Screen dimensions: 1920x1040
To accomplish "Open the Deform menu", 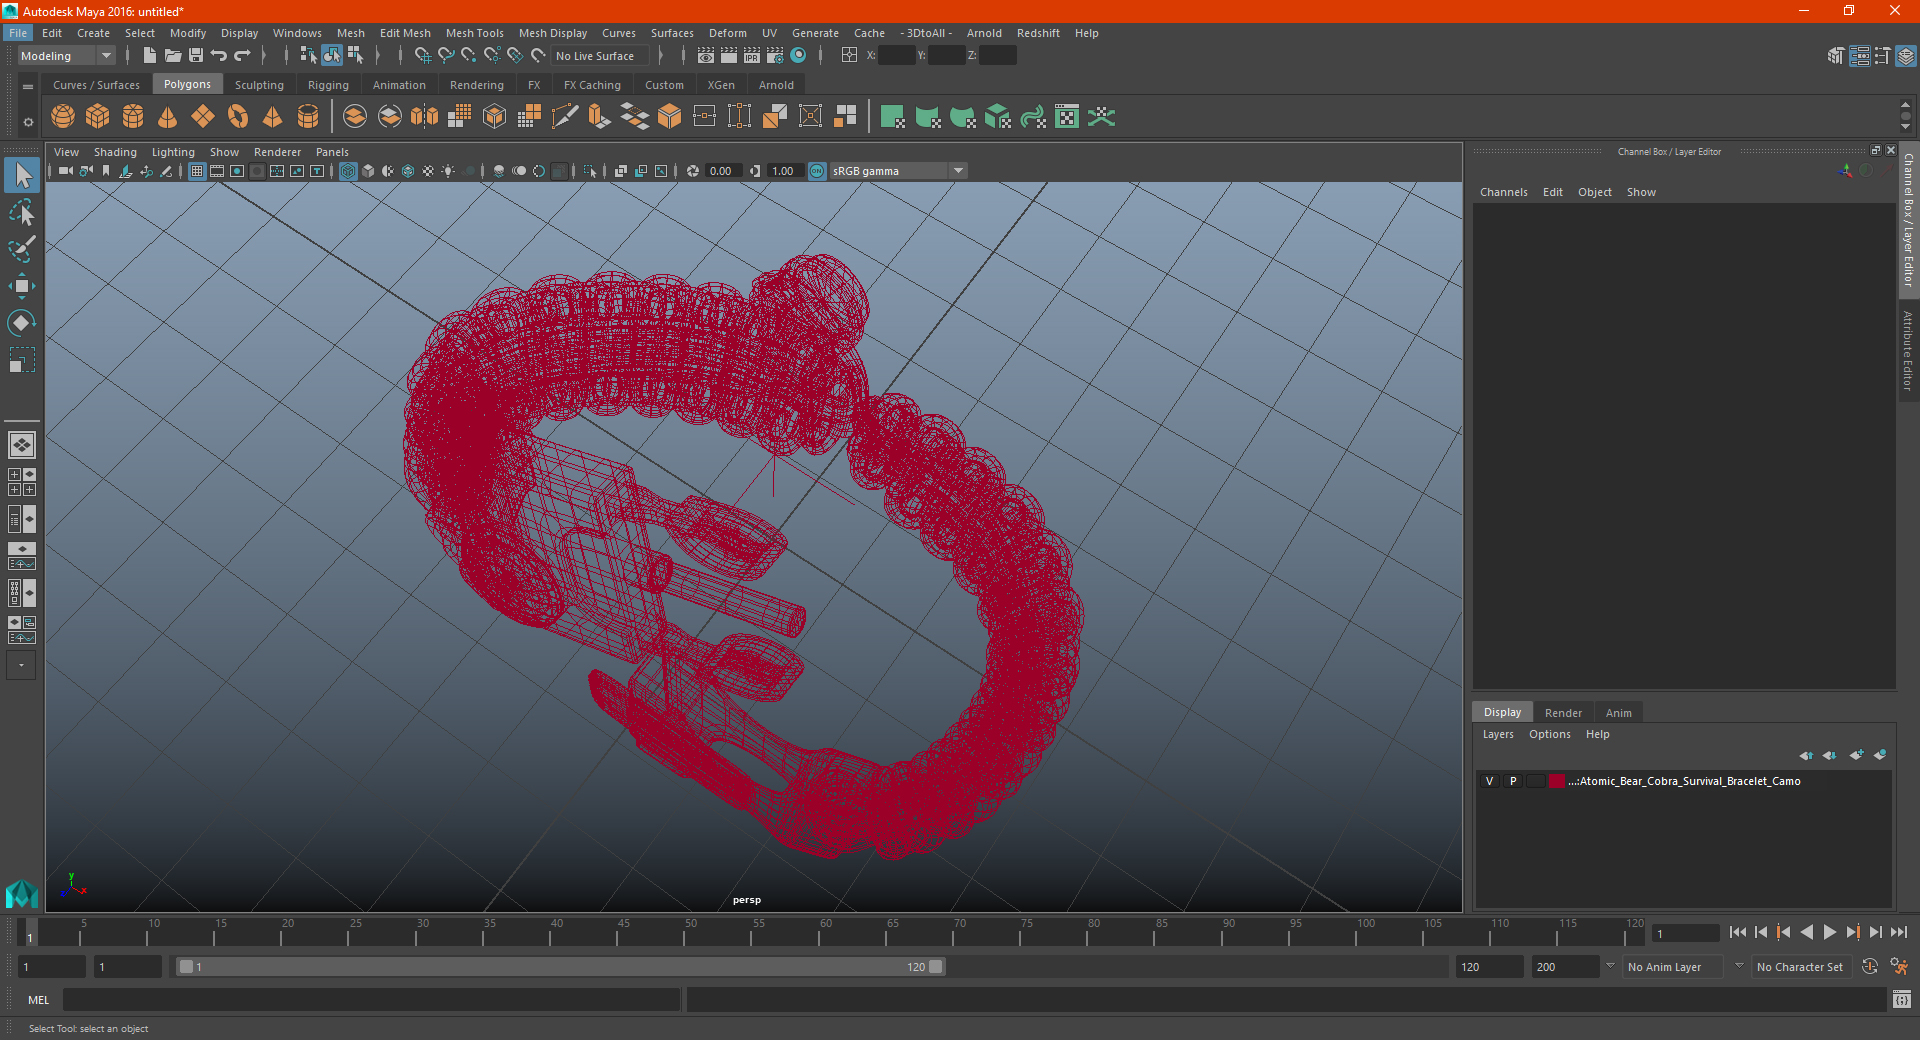I will (727, 33).
